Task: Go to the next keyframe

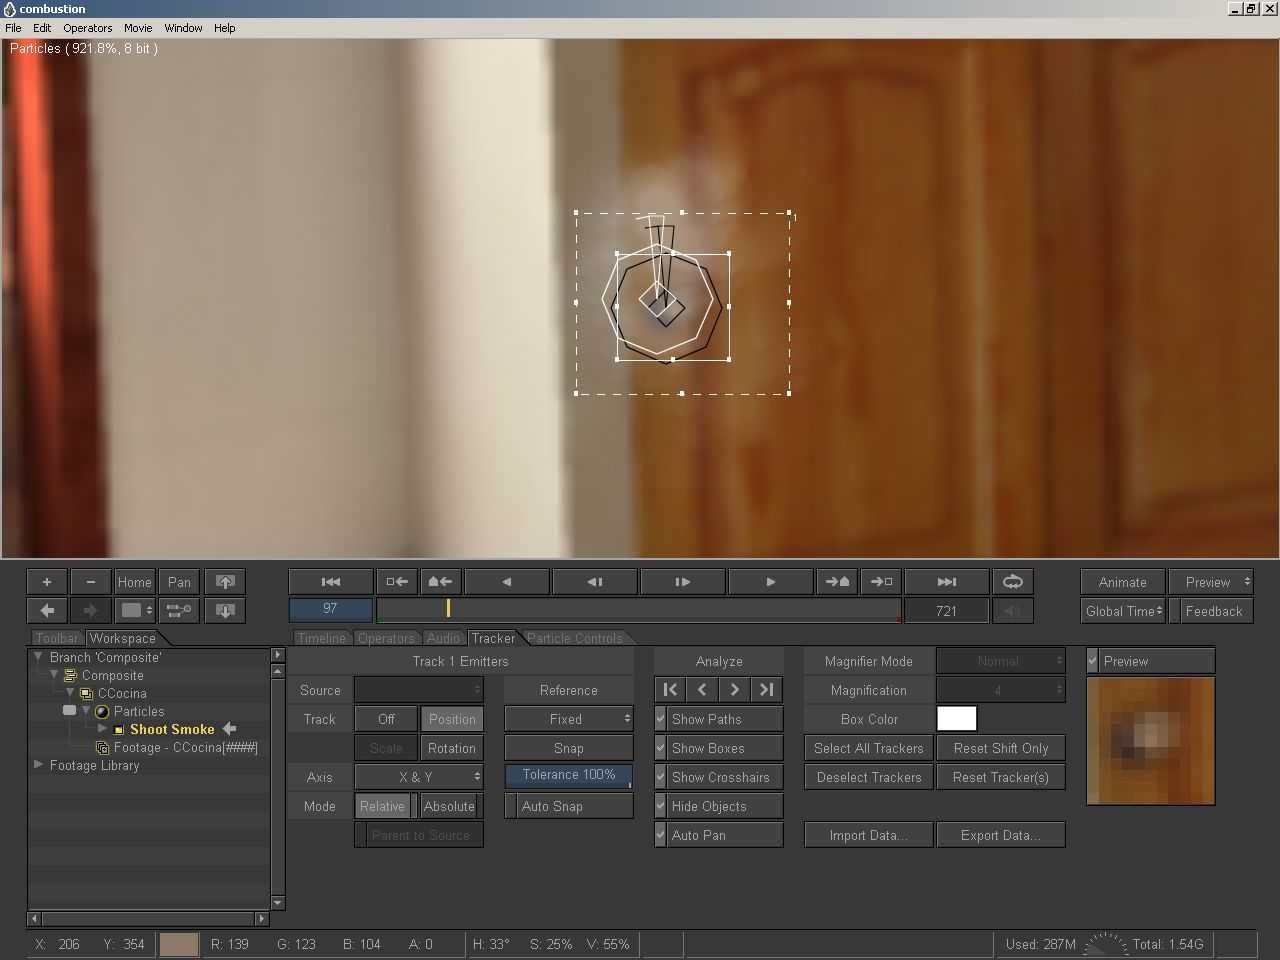Action: click(837, 582)
